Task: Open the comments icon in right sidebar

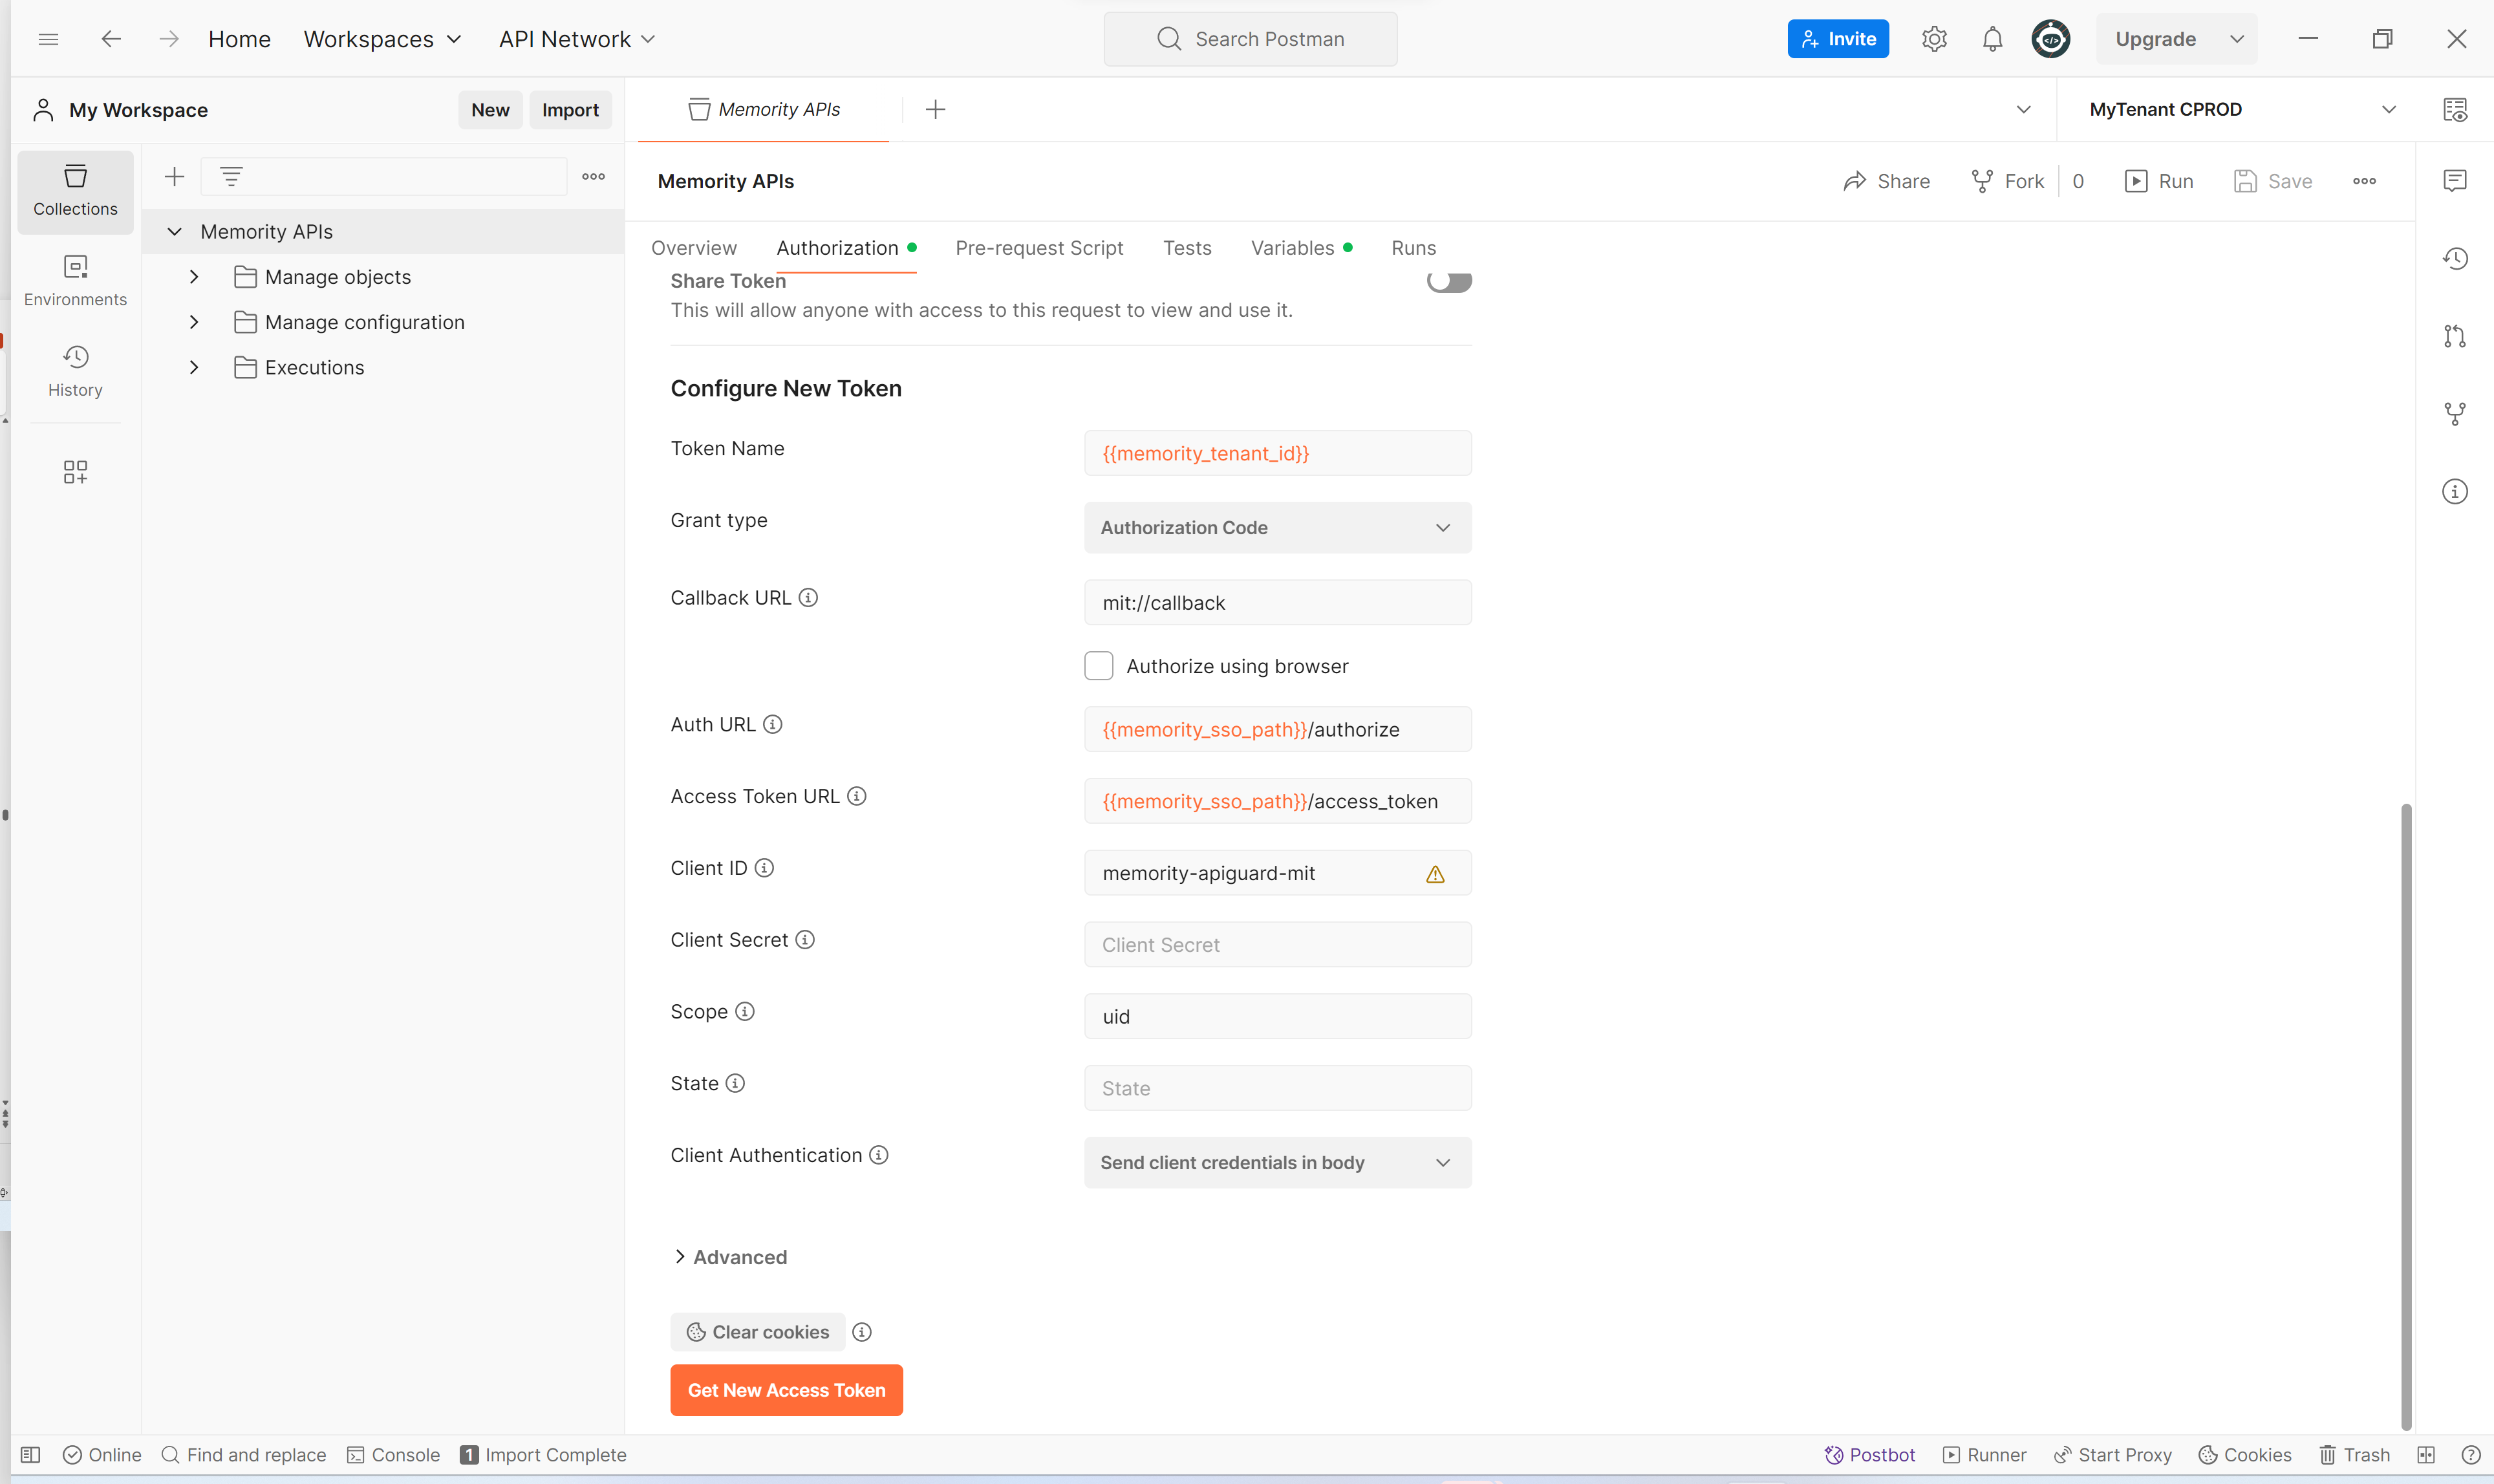Action: pyautogui.click(x=2454, y=181)
